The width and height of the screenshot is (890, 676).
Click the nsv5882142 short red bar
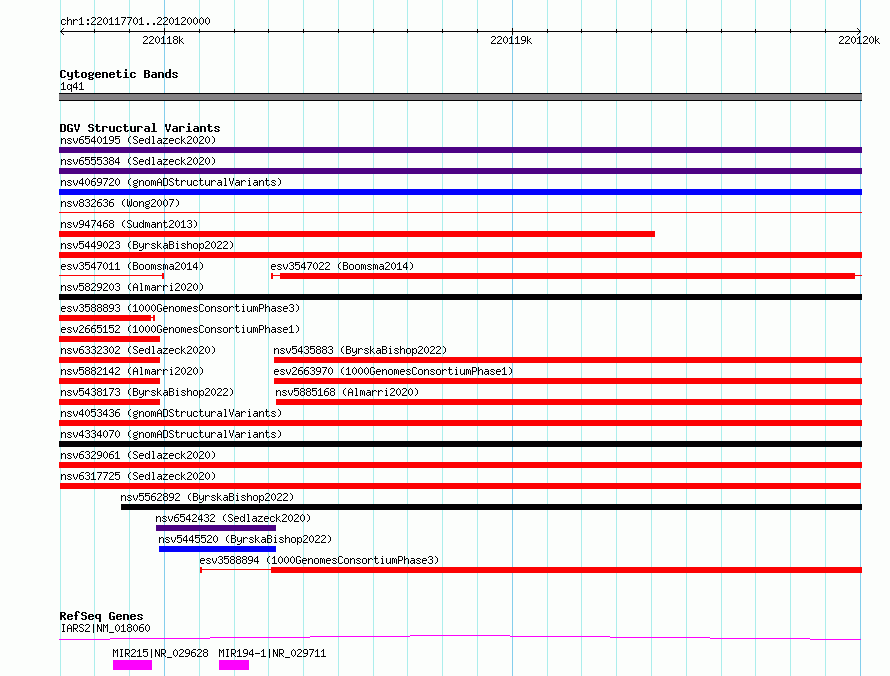110,381
